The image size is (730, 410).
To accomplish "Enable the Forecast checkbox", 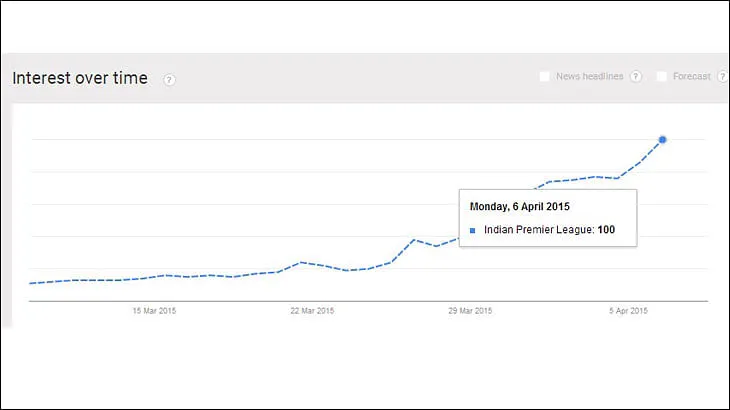I will [662, 76].
